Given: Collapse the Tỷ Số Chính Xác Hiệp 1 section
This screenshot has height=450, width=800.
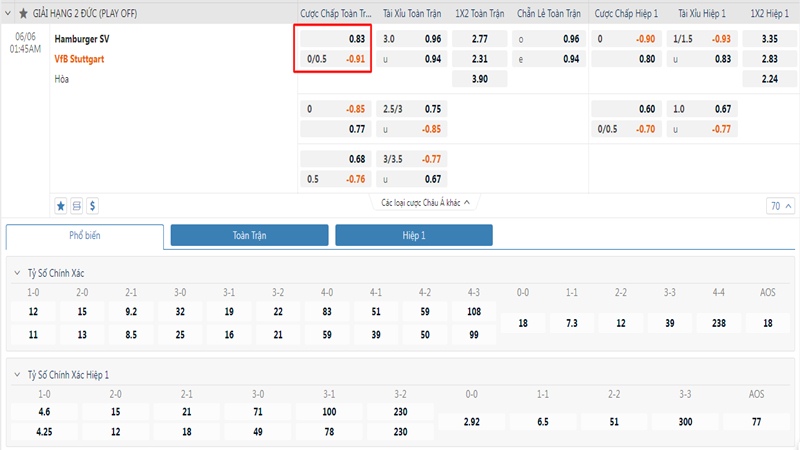Looking at the screenshot, I should click(17, 374).
